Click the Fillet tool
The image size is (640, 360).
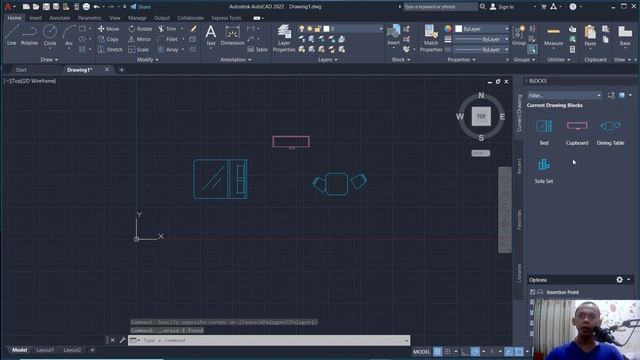click(168, 39)
